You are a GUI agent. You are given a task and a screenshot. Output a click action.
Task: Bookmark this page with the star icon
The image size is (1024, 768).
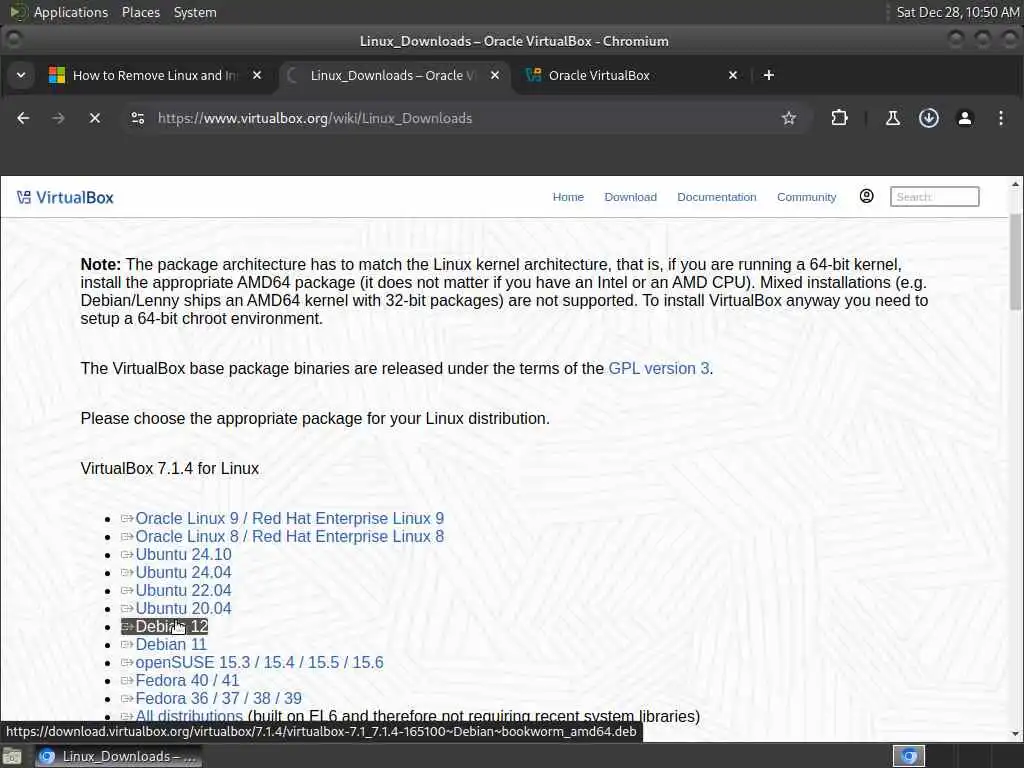coord(789,118)
